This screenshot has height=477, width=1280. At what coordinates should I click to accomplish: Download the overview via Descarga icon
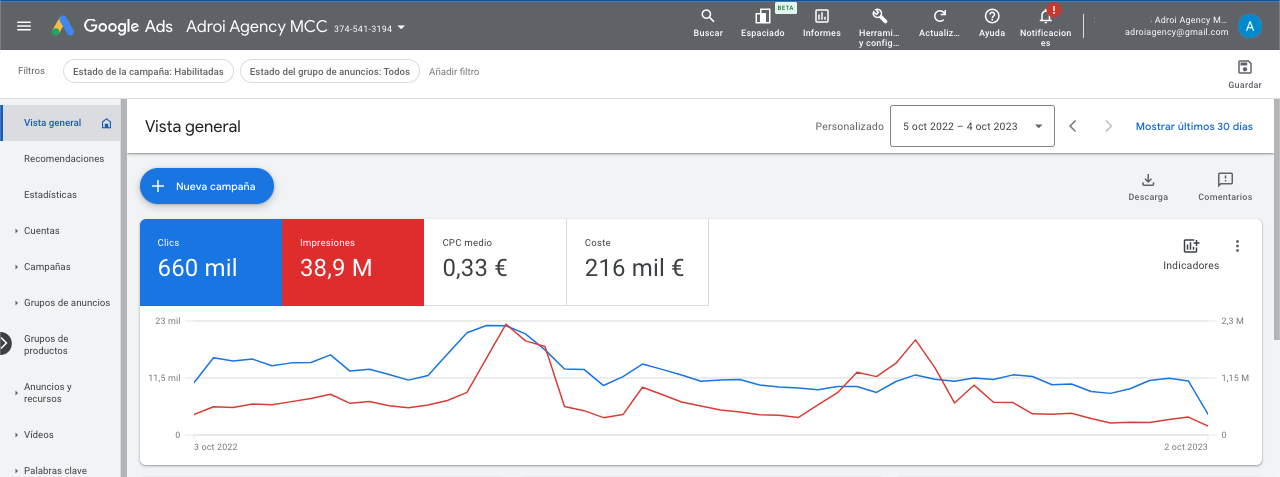coord(1148,180)
